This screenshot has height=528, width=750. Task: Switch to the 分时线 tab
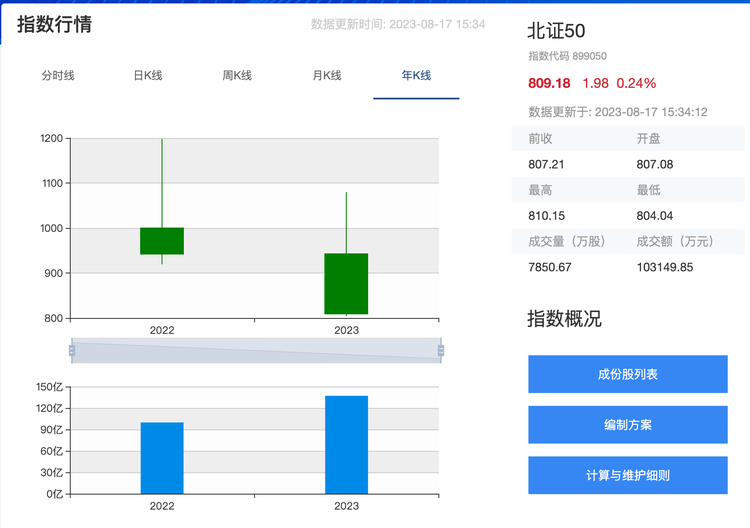coord(58,76)
